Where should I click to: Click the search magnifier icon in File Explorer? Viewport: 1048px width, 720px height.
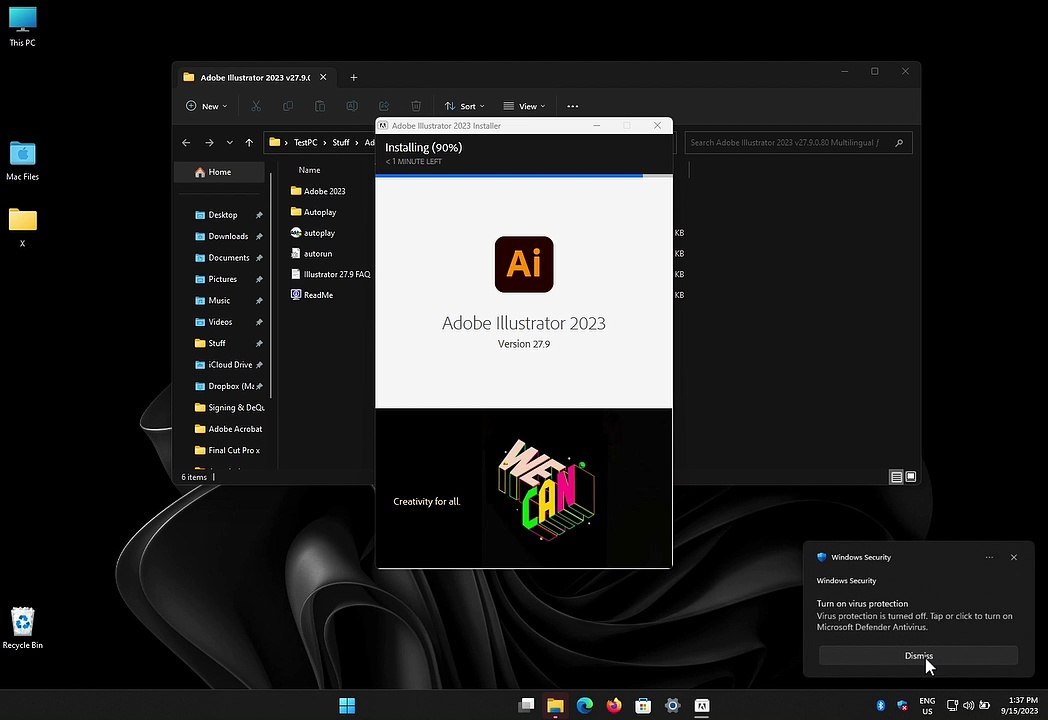899,142
